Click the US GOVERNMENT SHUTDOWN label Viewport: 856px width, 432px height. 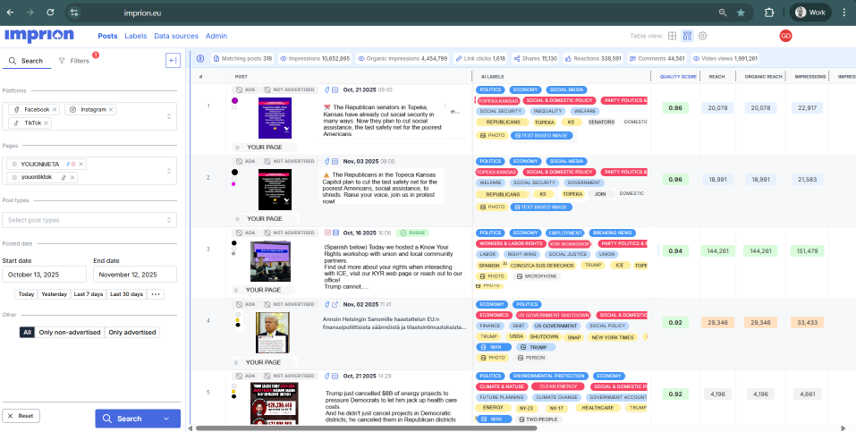point(552,315)
